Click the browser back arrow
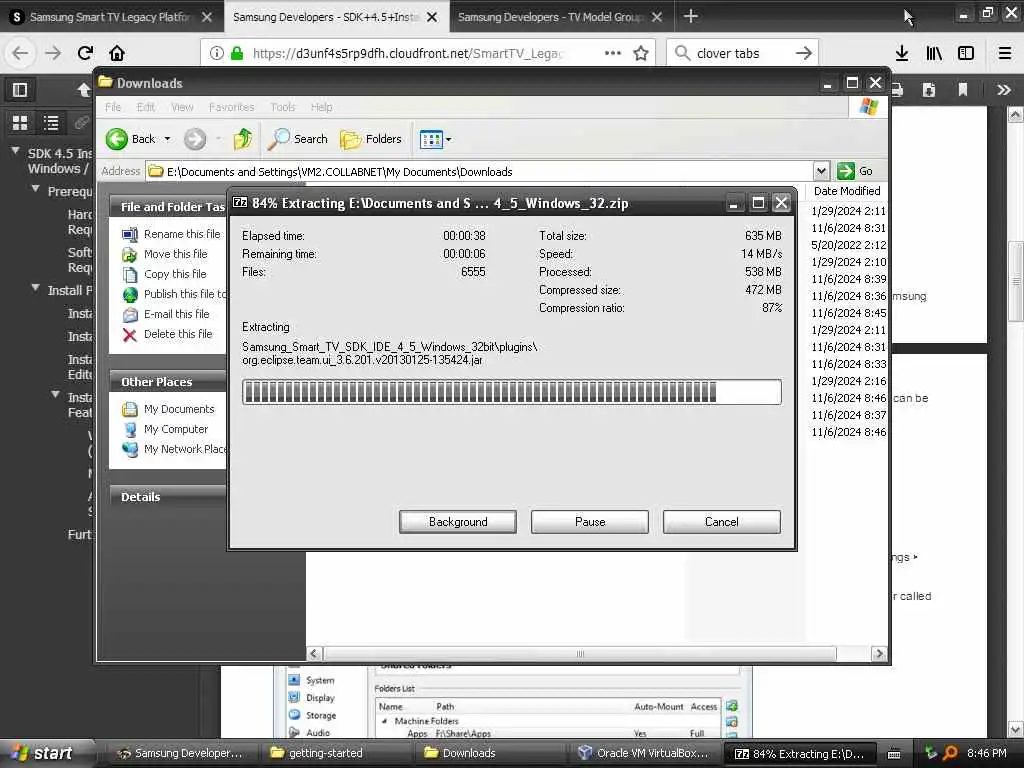1024x768 pixels. click(20, 53)
